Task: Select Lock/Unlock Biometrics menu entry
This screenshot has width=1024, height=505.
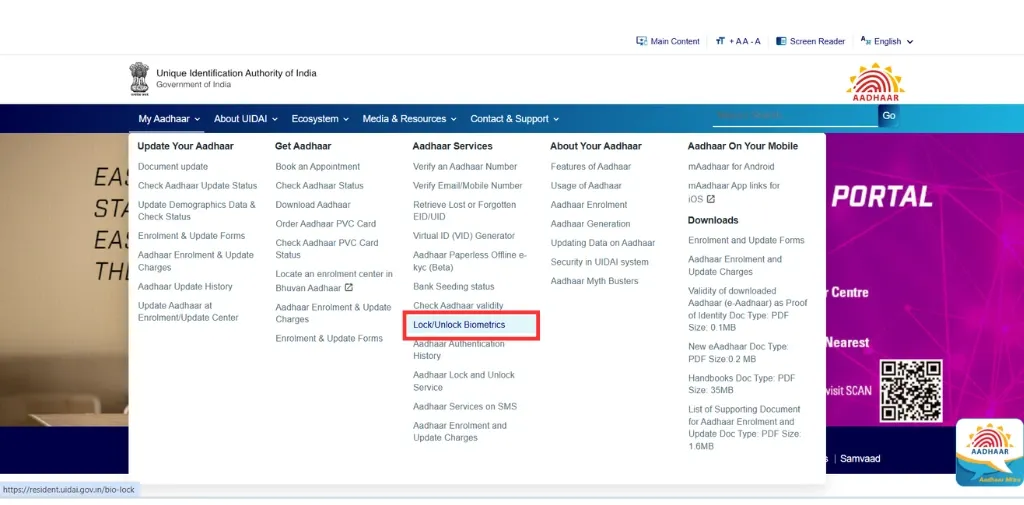Action: (x=459, y=325)
